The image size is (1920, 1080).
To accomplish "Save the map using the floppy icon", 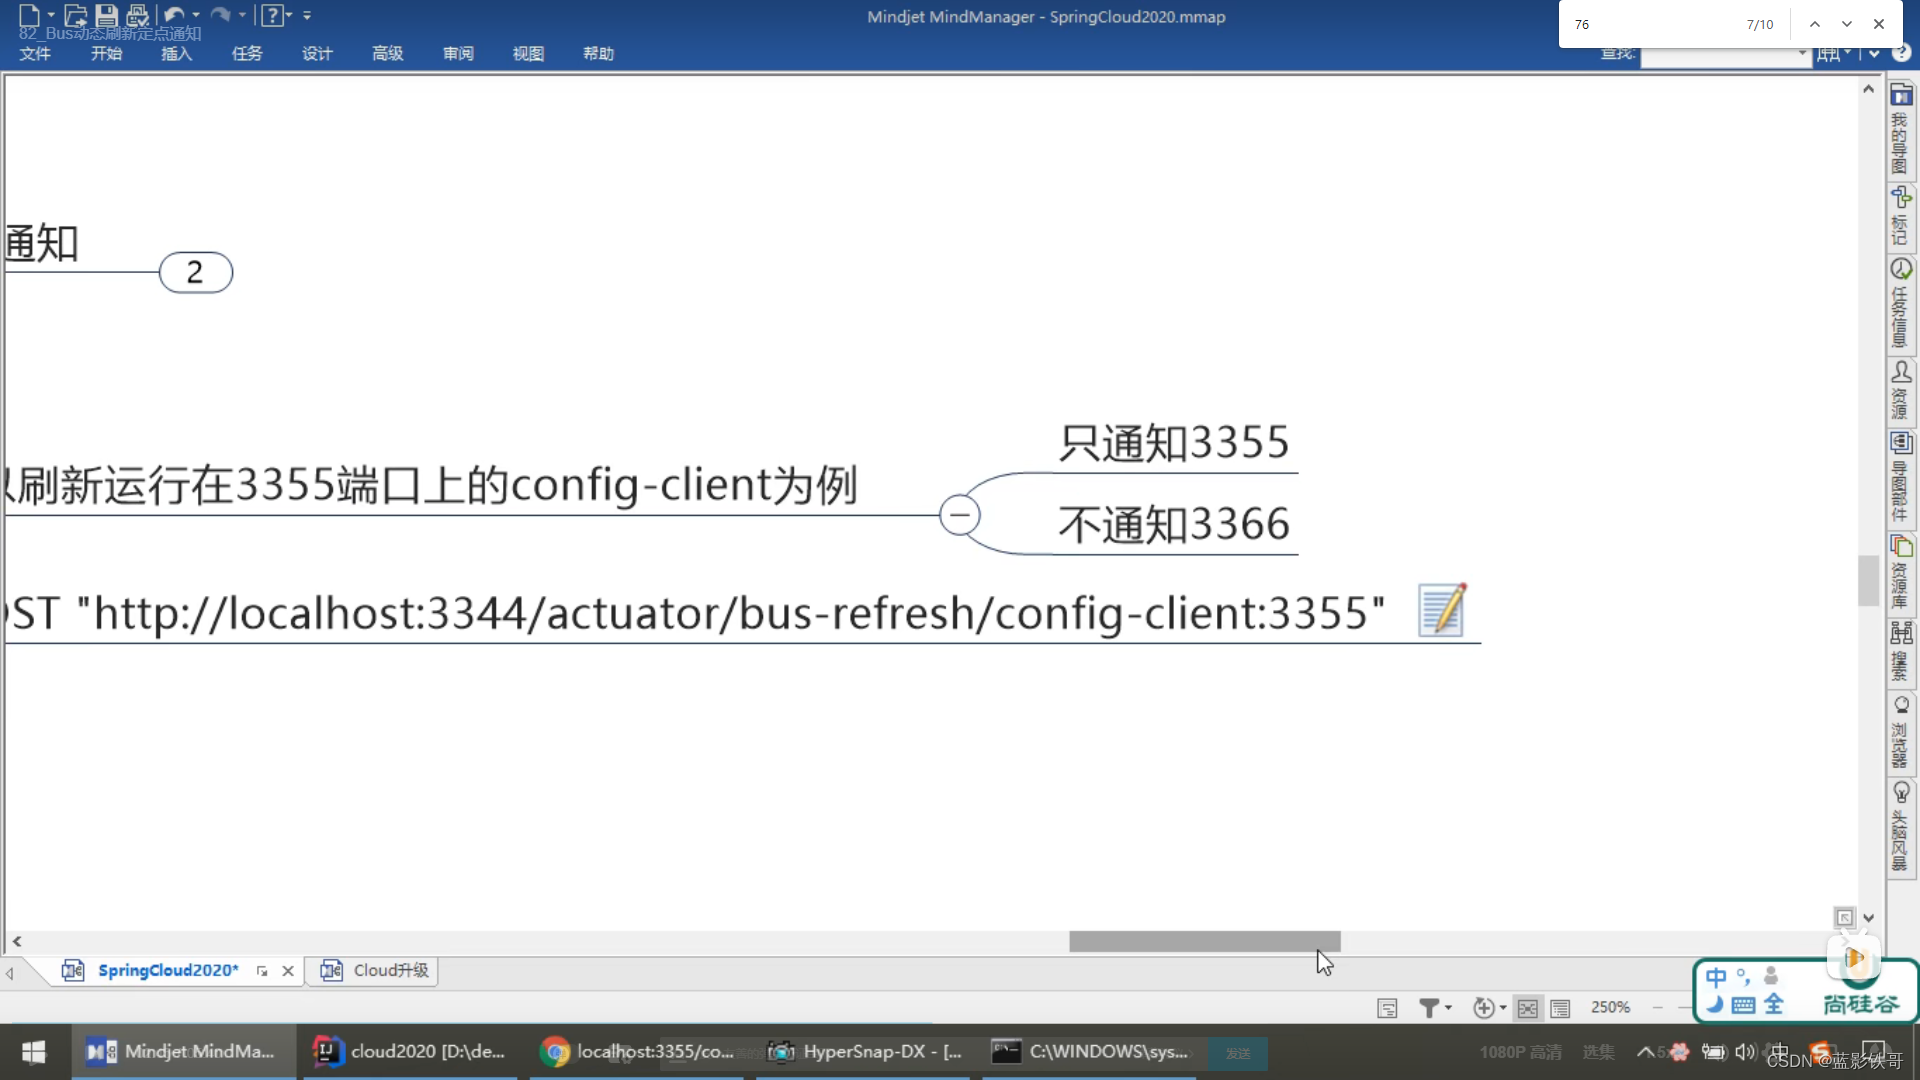I will point(106,15).
